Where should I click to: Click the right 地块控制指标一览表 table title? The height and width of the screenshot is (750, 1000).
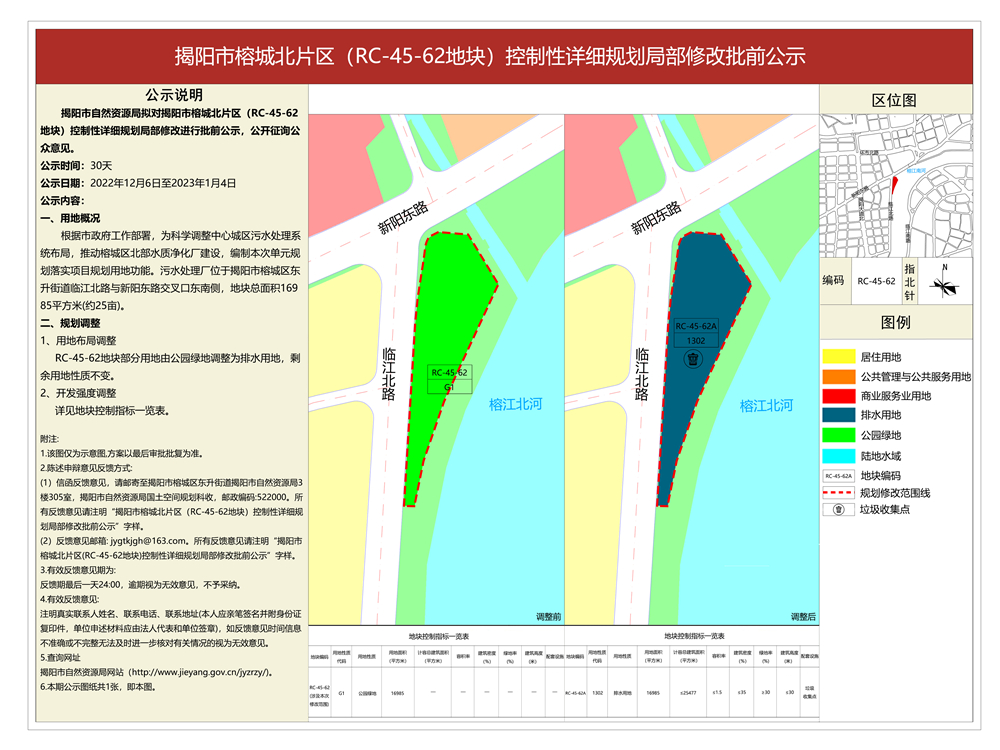(695, 636)
